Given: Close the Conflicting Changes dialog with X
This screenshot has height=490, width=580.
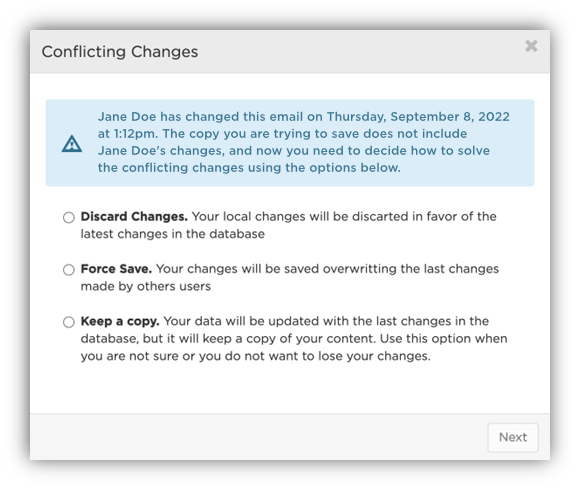Looking at the screenshot, I should (531, 46).
